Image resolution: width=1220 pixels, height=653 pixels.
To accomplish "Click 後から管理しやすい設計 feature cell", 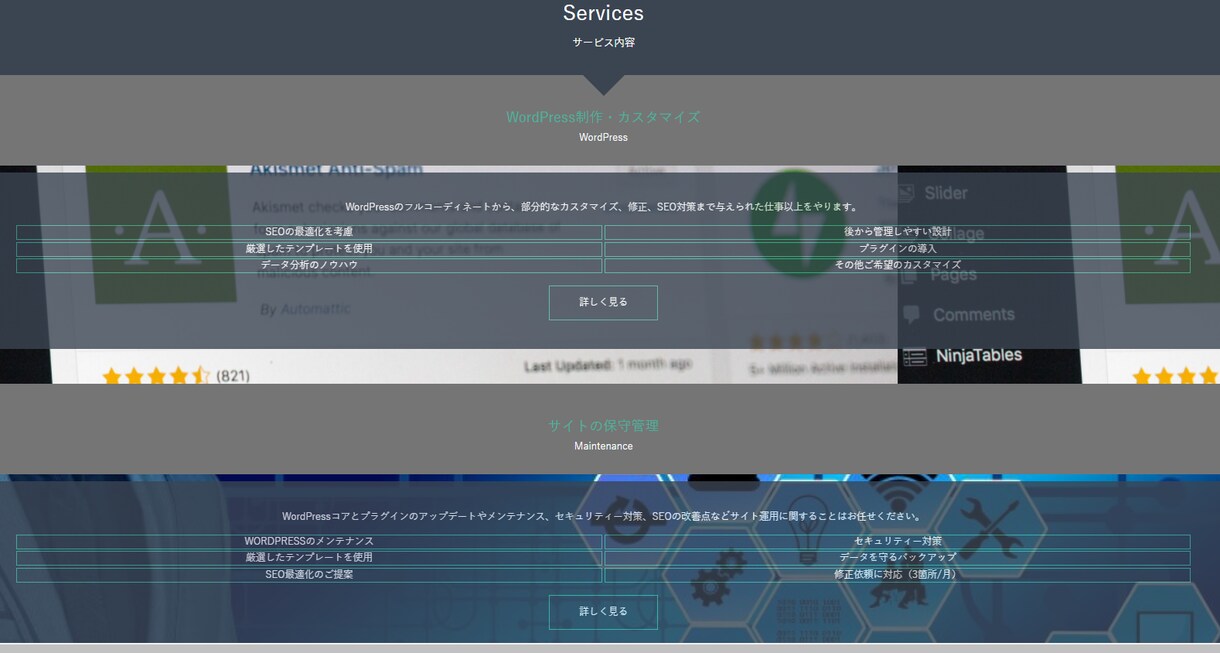I will click(897, 232).
